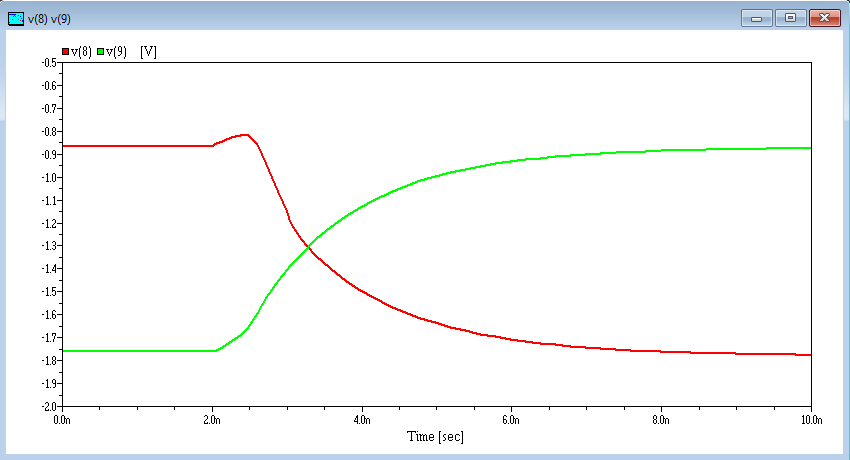Screen dimensions: 850x460
Task: Select the v(8) legend label
Action: point(81,52)
